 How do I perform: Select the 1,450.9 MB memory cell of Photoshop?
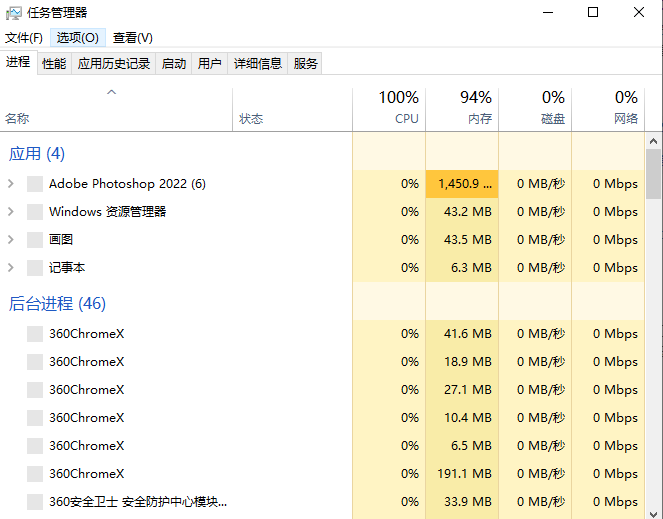point(462,184)
